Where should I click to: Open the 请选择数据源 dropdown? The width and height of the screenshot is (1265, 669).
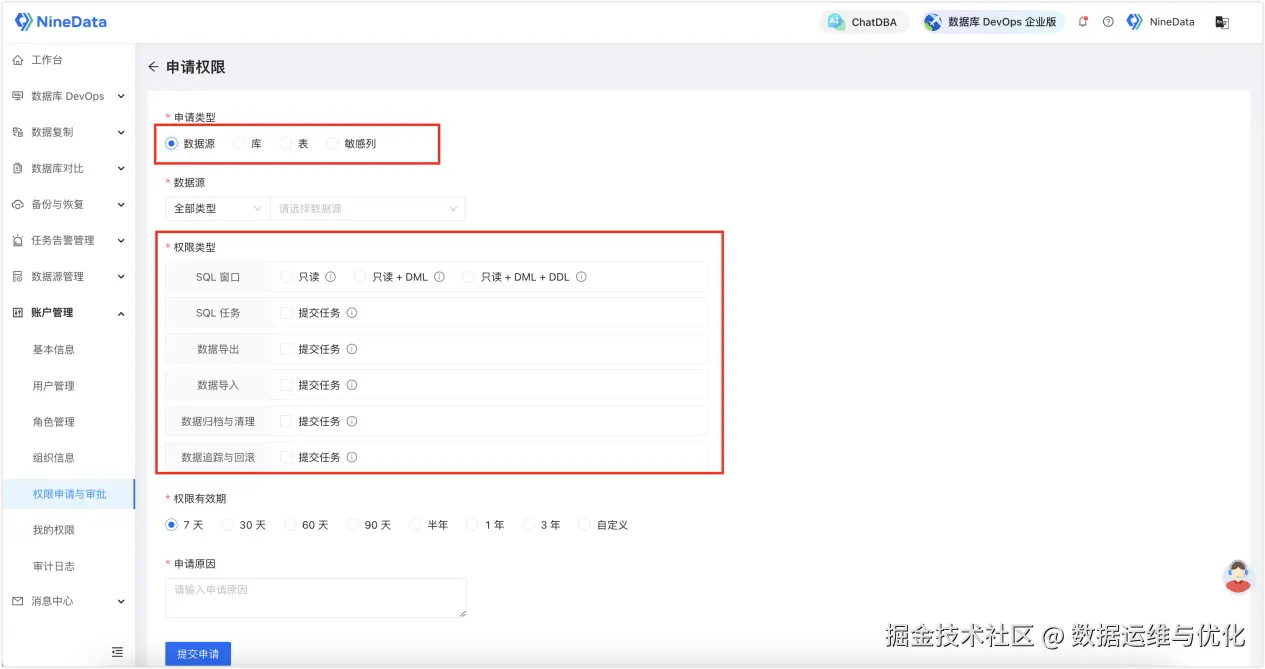pos(367,208)
